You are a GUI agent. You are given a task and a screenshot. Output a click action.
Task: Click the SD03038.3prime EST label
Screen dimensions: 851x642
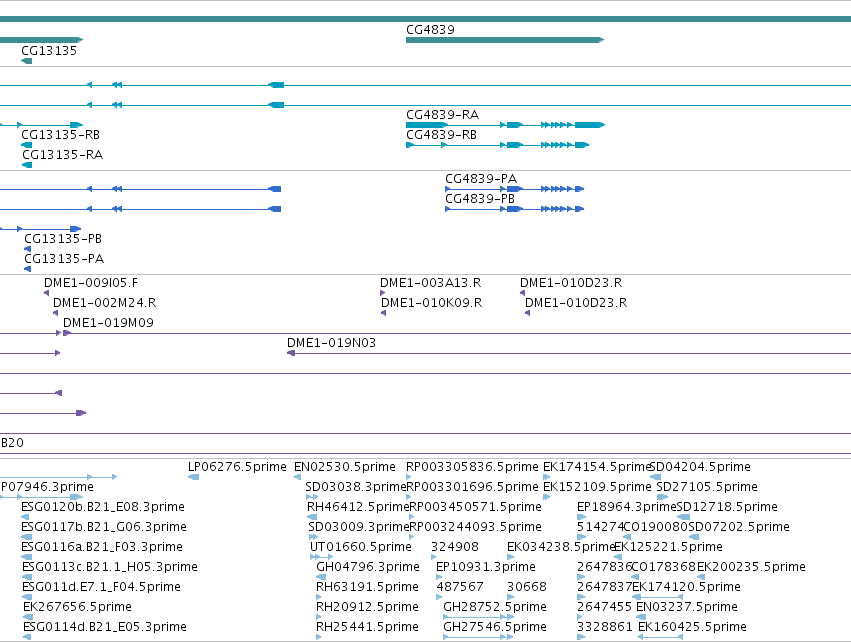pos(355,487)
